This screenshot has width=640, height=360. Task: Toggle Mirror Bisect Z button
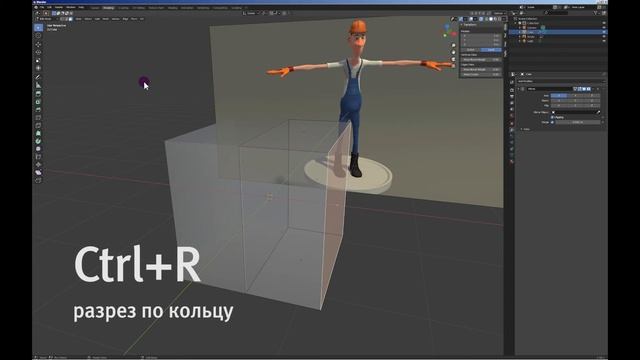pyautogui.click(x=592, y=100)
